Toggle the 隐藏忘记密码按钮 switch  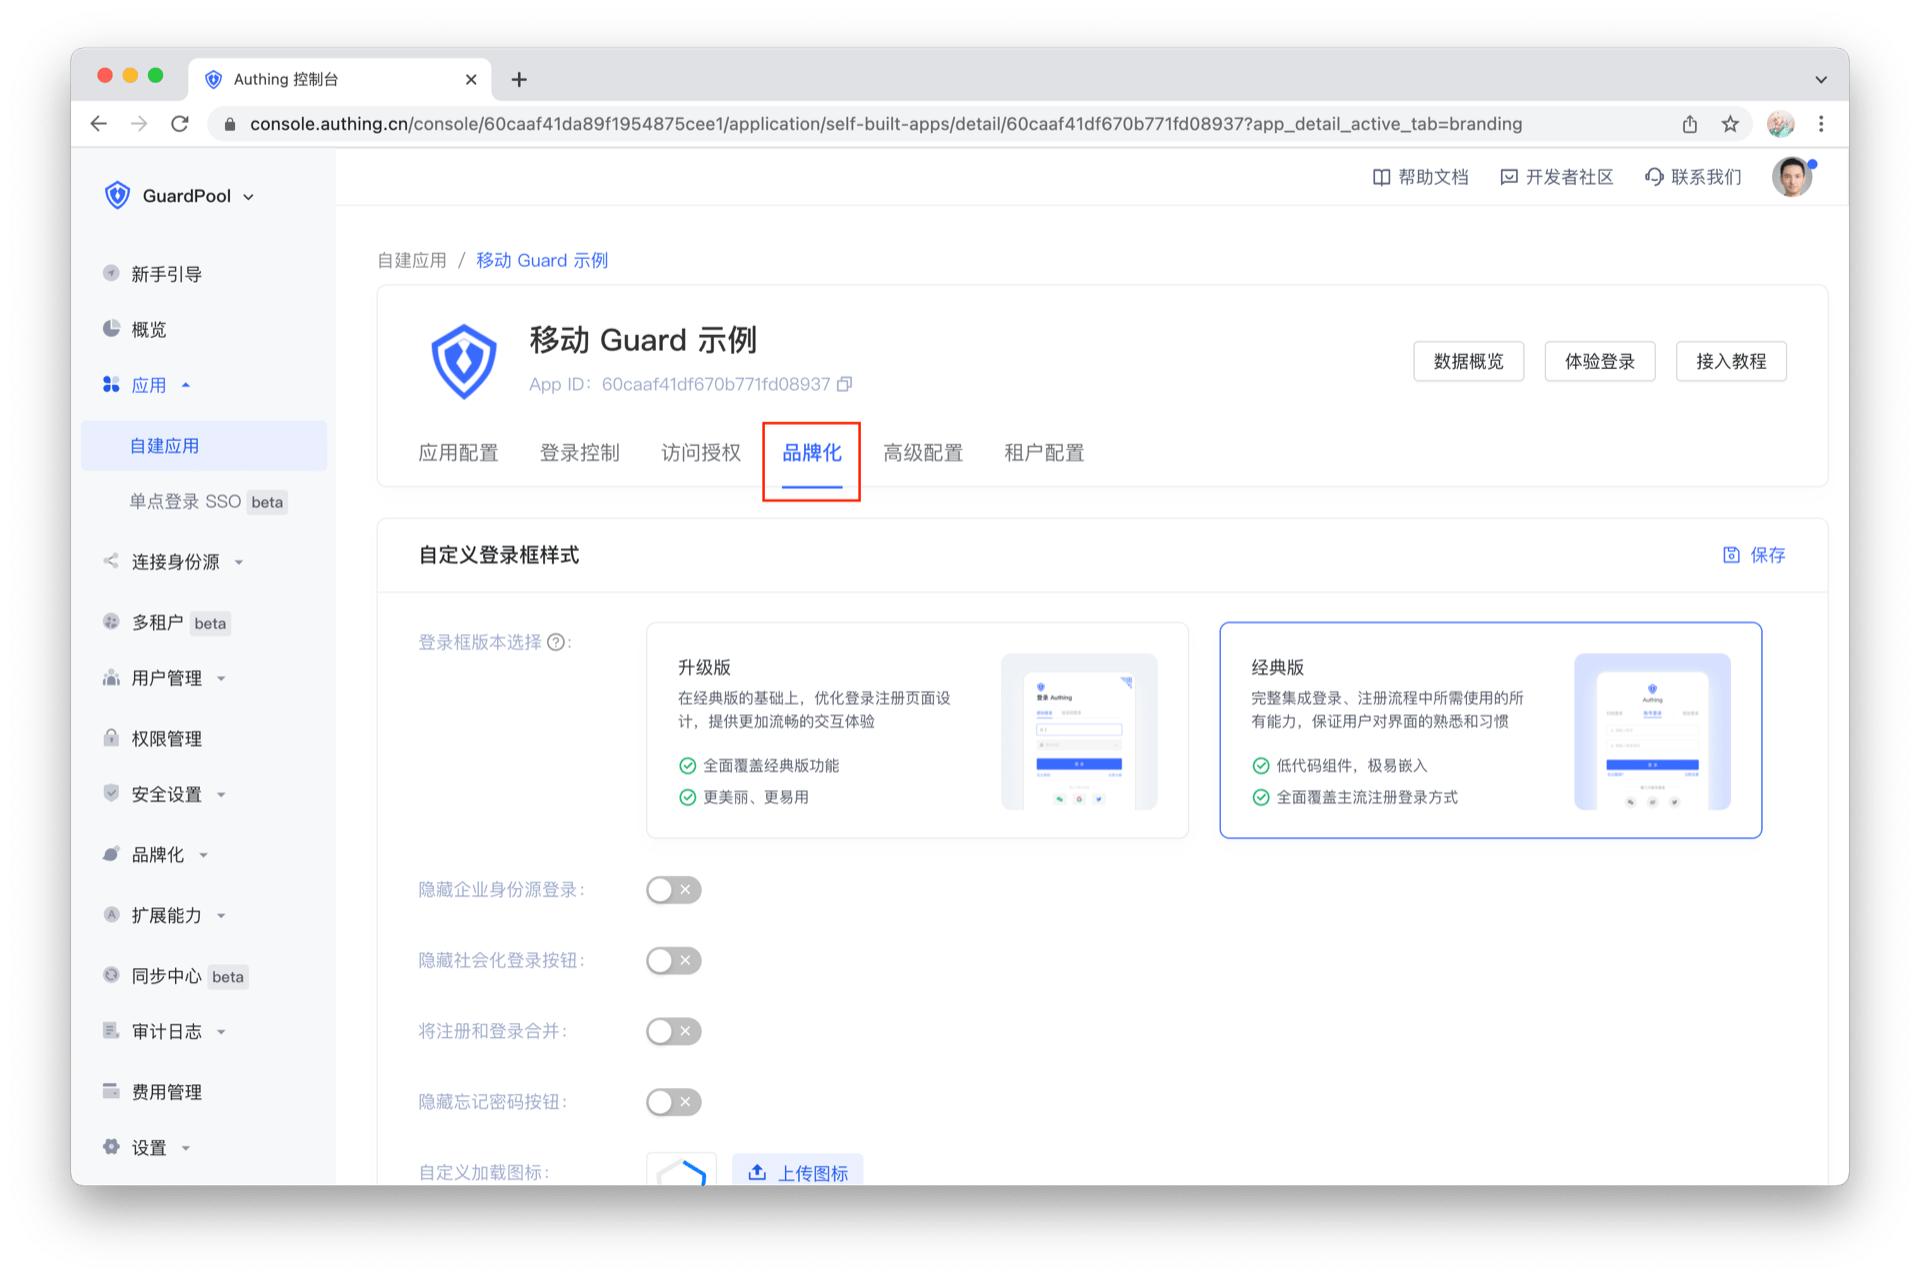(x=673, y=1102)
